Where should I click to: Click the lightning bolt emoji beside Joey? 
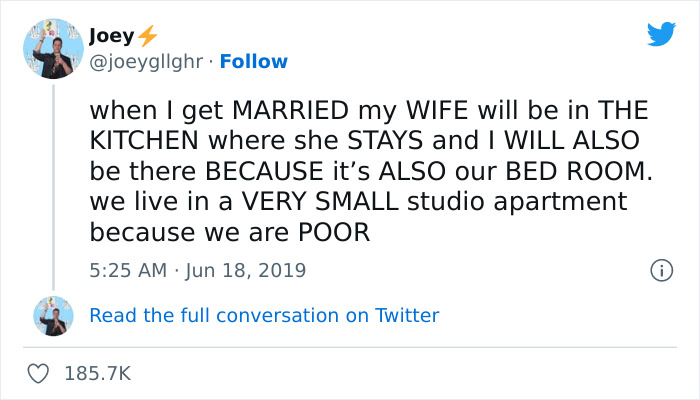[x=148, y=36]
